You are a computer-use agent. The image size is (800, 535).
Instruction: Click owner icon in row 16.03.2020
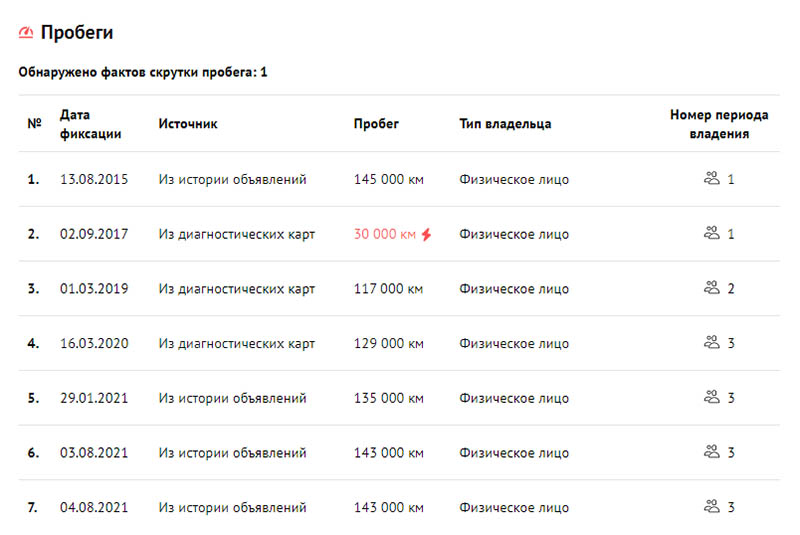pyautogui.click(x=712, y=342)
